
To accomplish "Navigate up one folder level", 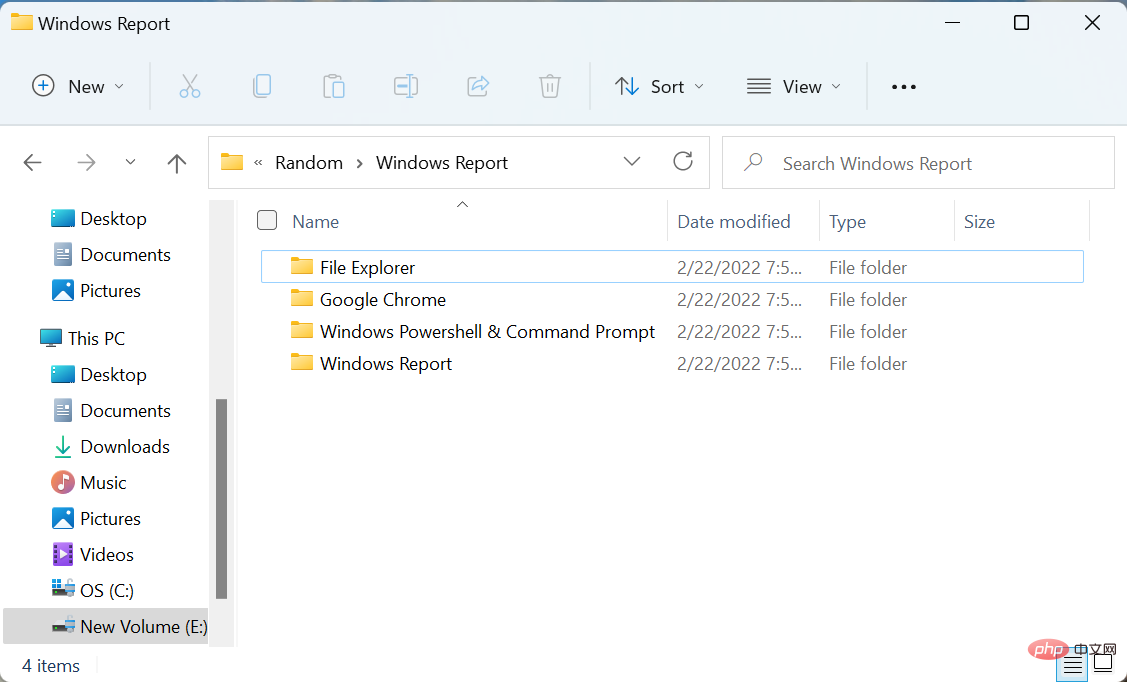I will pyautogui.click(x=176, y=162).
